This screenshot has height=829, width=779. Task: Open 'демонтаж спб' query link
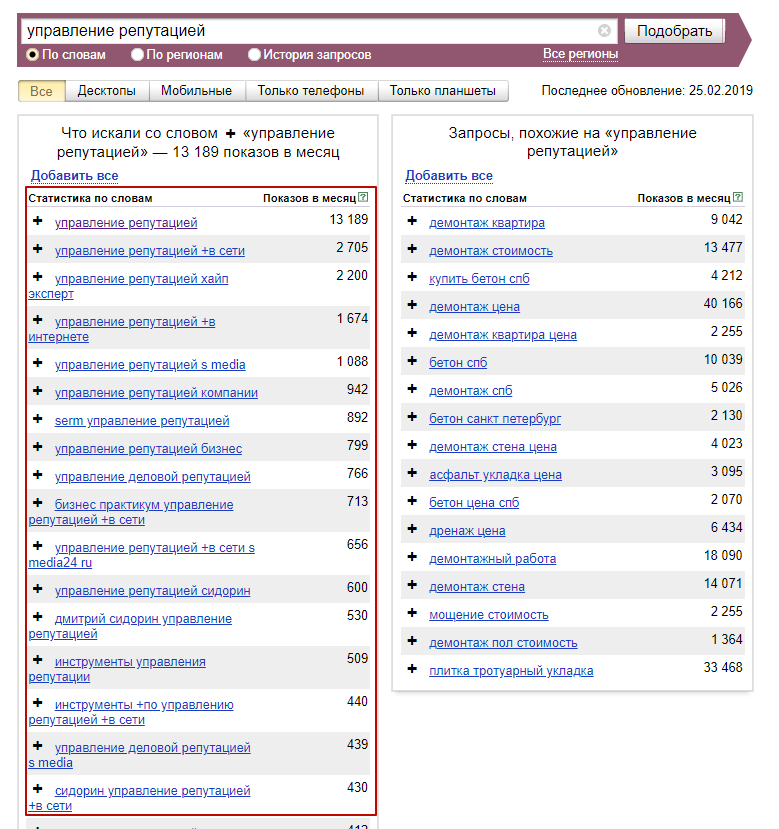click(471, 391)
